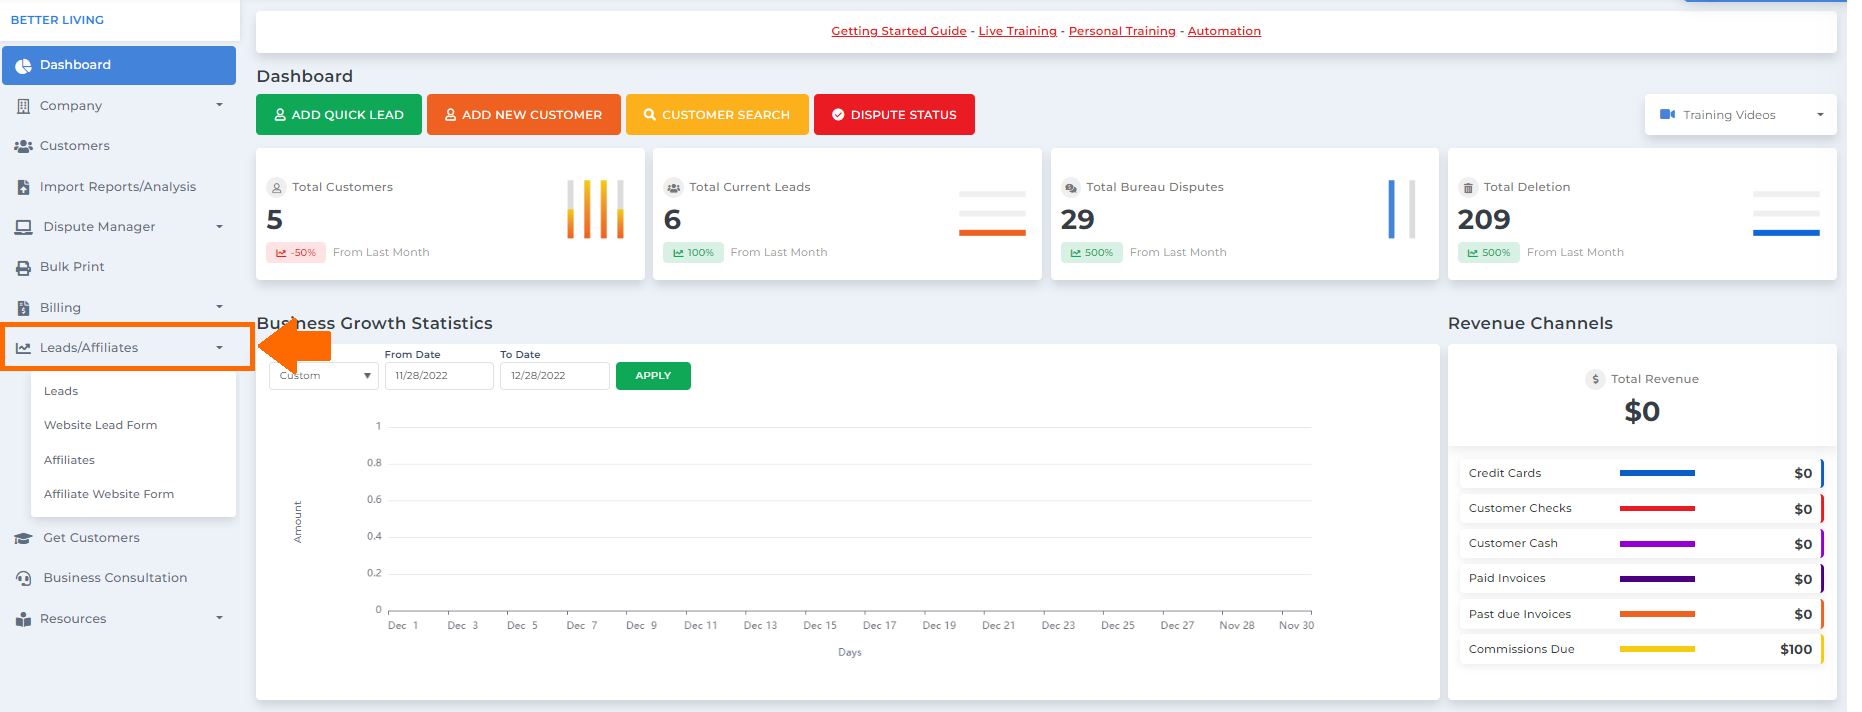Screen dimensions: 1862x712
Task: Click the Total Deletion value 209
Action: (1484, 220)
